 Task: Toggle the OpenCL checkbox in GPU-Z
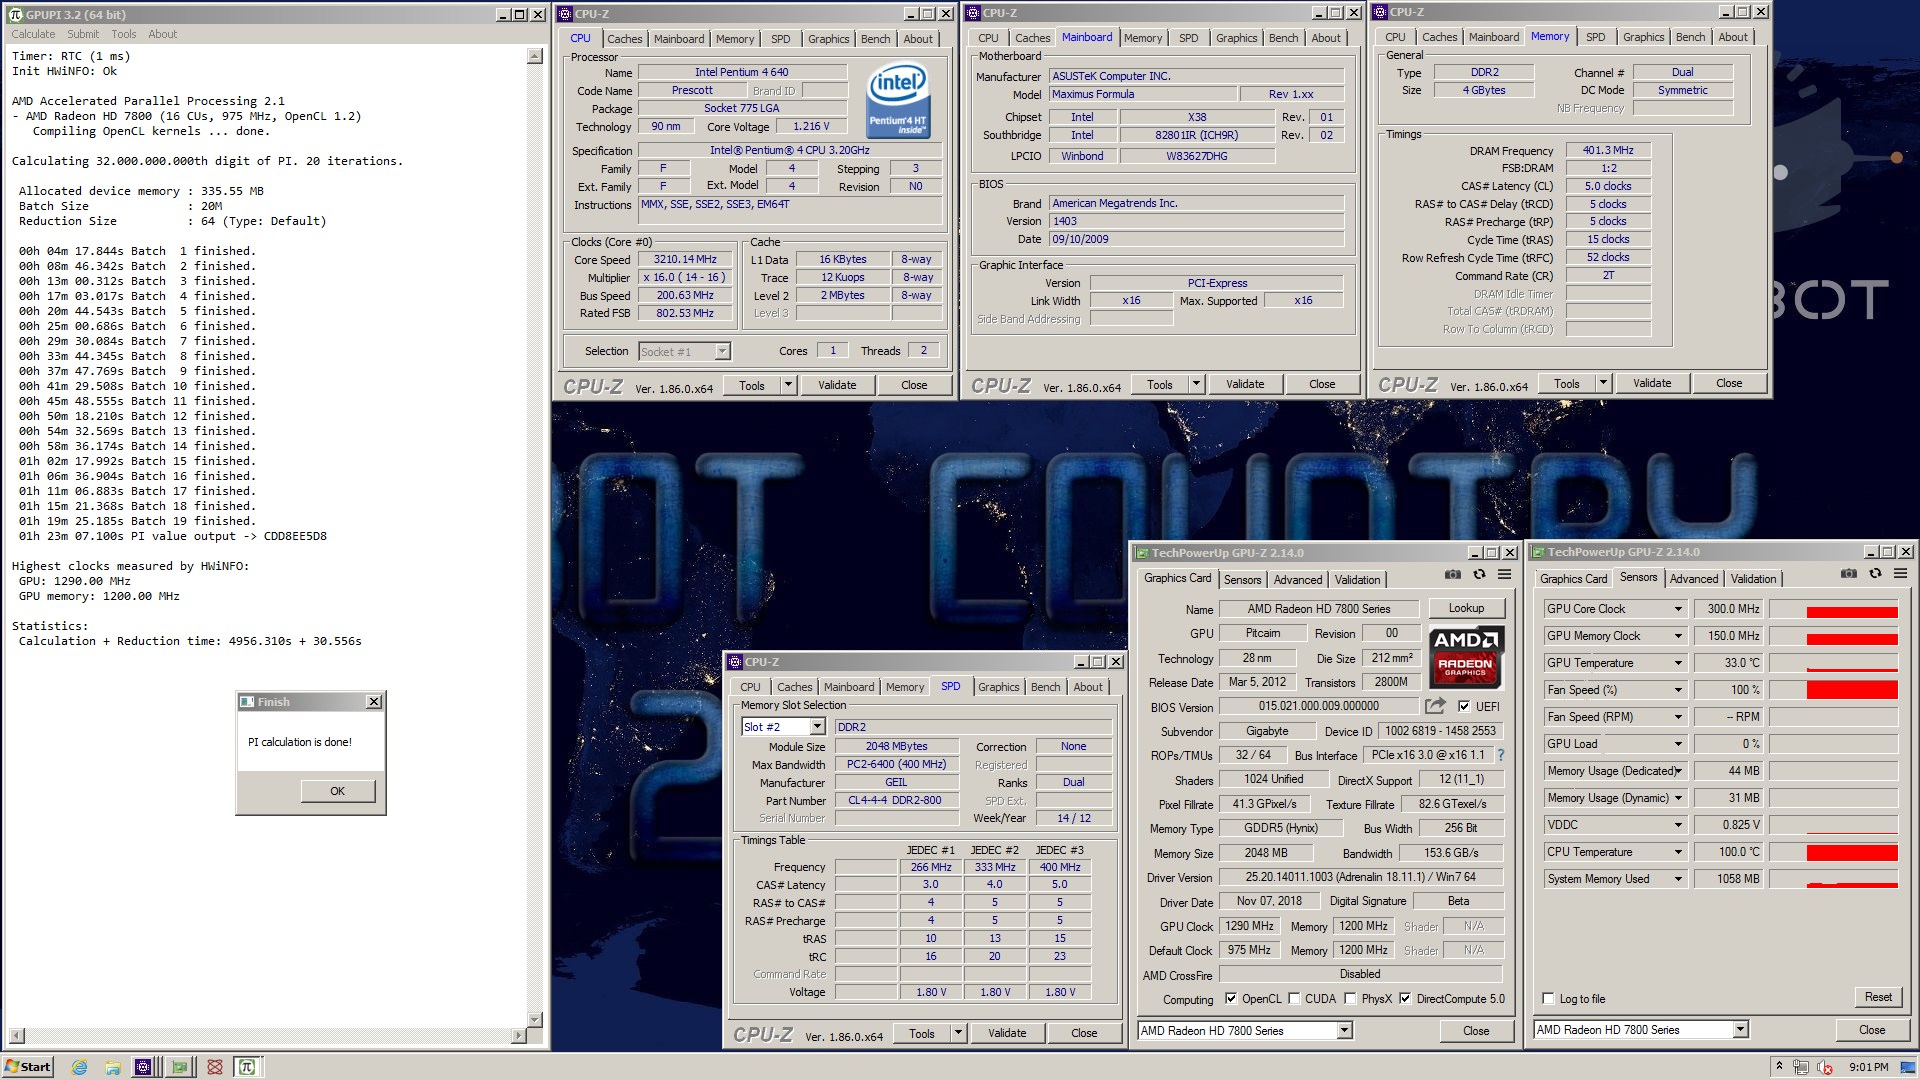[1231, 999]
